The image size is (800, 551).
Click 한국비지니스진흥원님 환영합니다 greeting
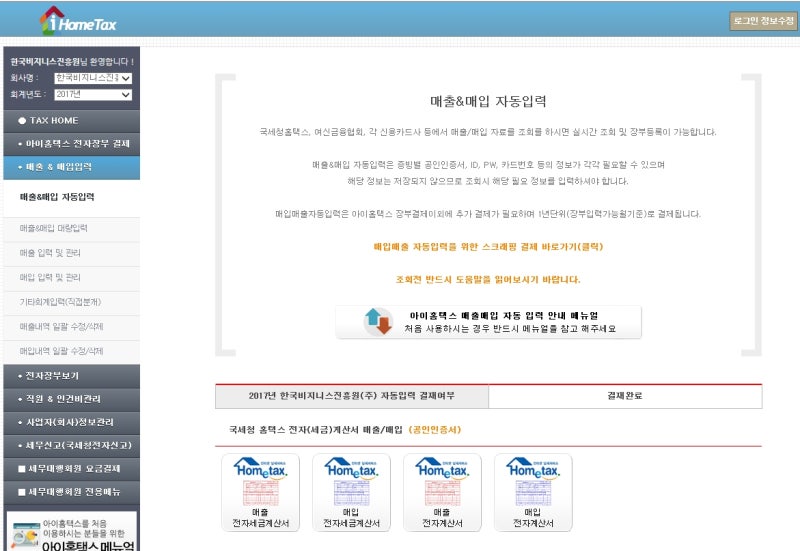point(72,61)
